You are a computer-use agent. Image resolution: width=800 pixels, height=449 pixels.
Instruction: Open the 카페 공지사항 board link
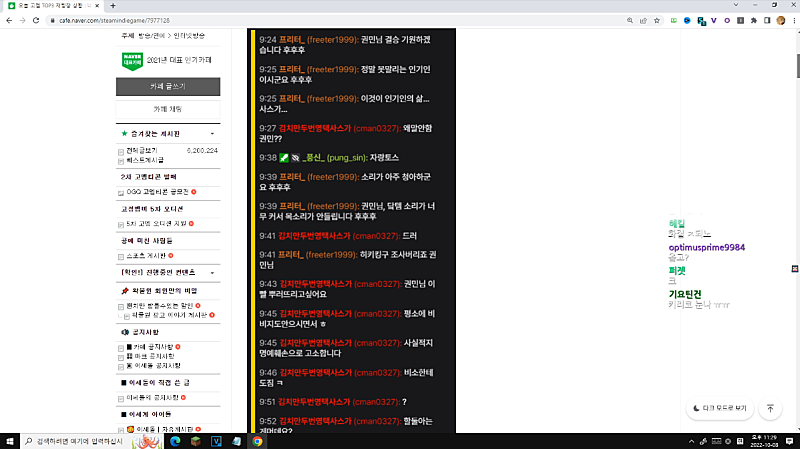pyautogui.click(x=153, y=347)
